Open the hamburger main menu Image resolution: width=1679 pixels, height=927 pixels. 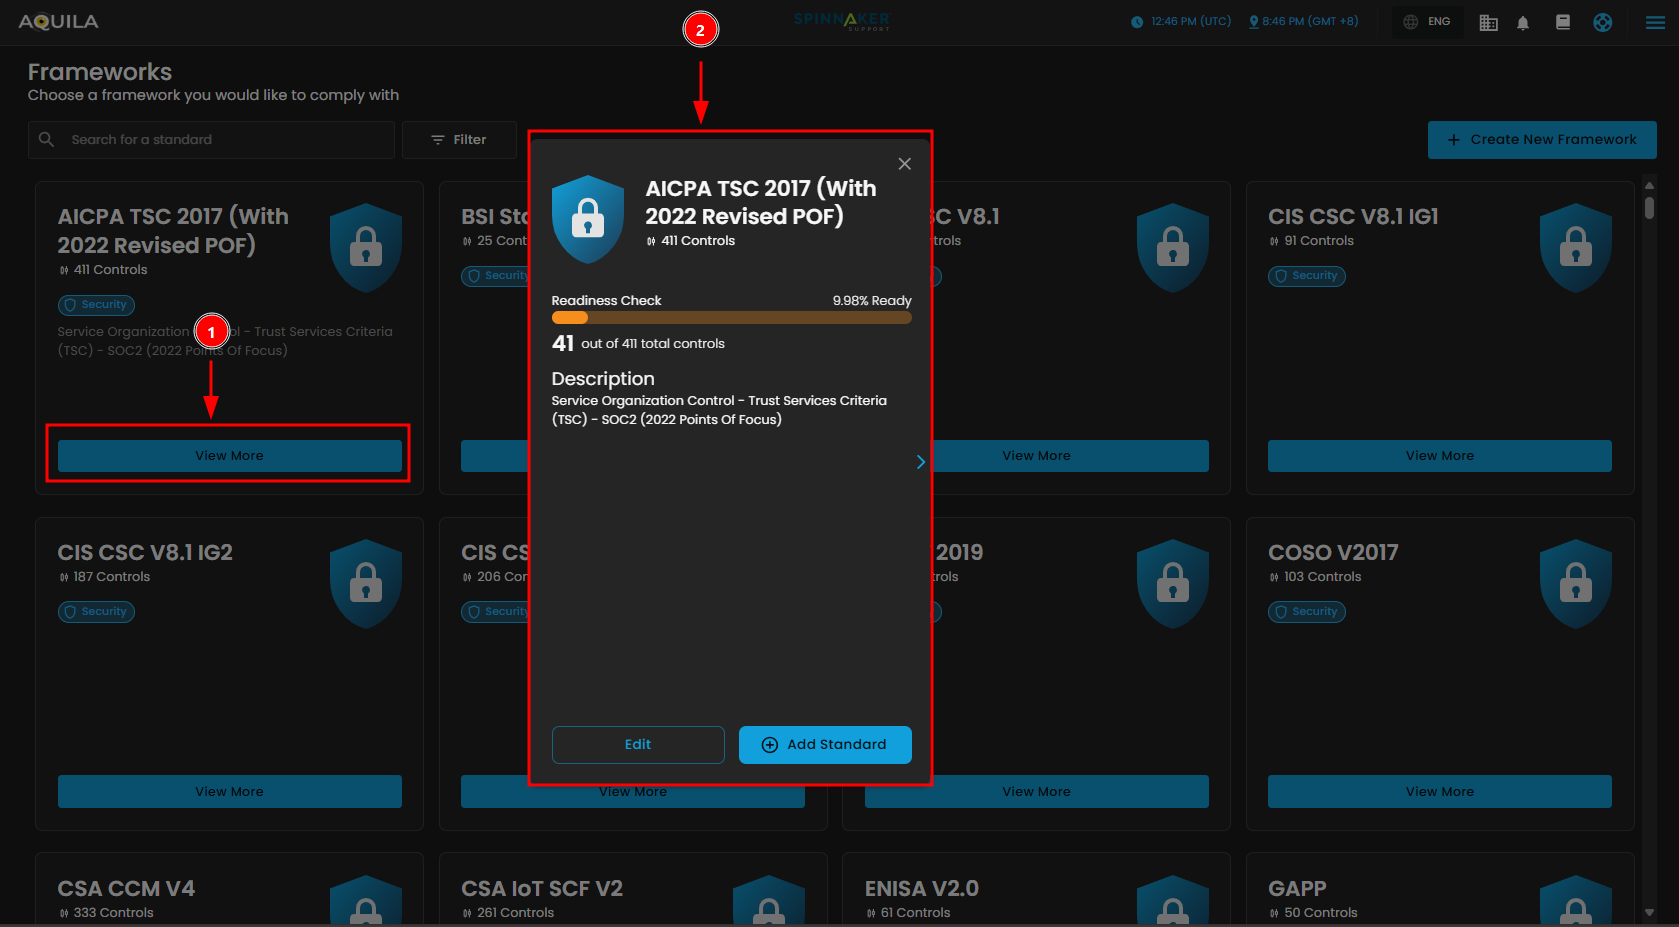click(1655, 22)
